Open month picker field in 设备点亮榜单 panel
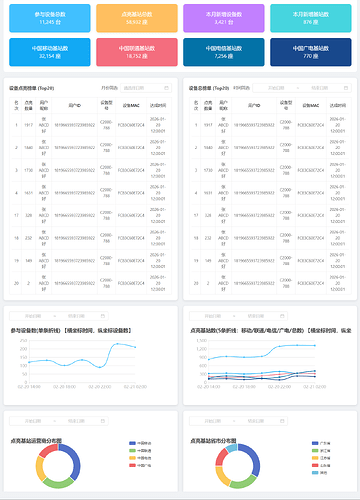Image resolution: width=360 pixels, height=500 pixels. point(146,88)
